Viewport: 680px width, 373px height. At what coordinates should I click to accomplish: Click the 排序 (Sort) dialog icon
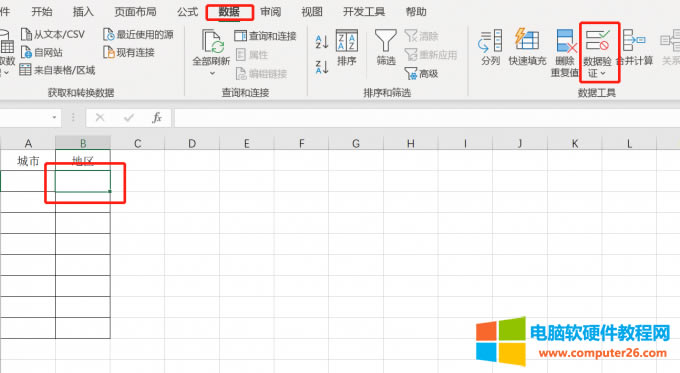[347, 41]
